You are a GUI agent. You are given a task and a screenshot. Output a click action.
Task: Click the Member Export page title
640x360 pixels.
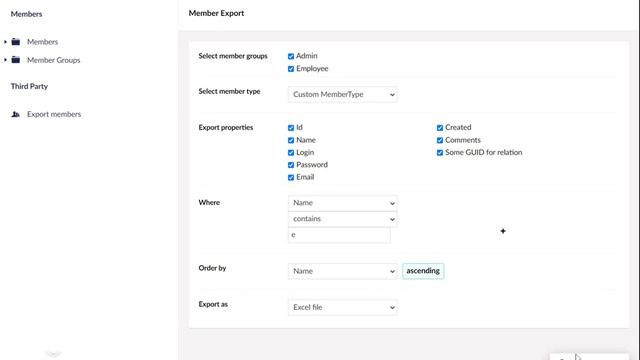point(216,13)
